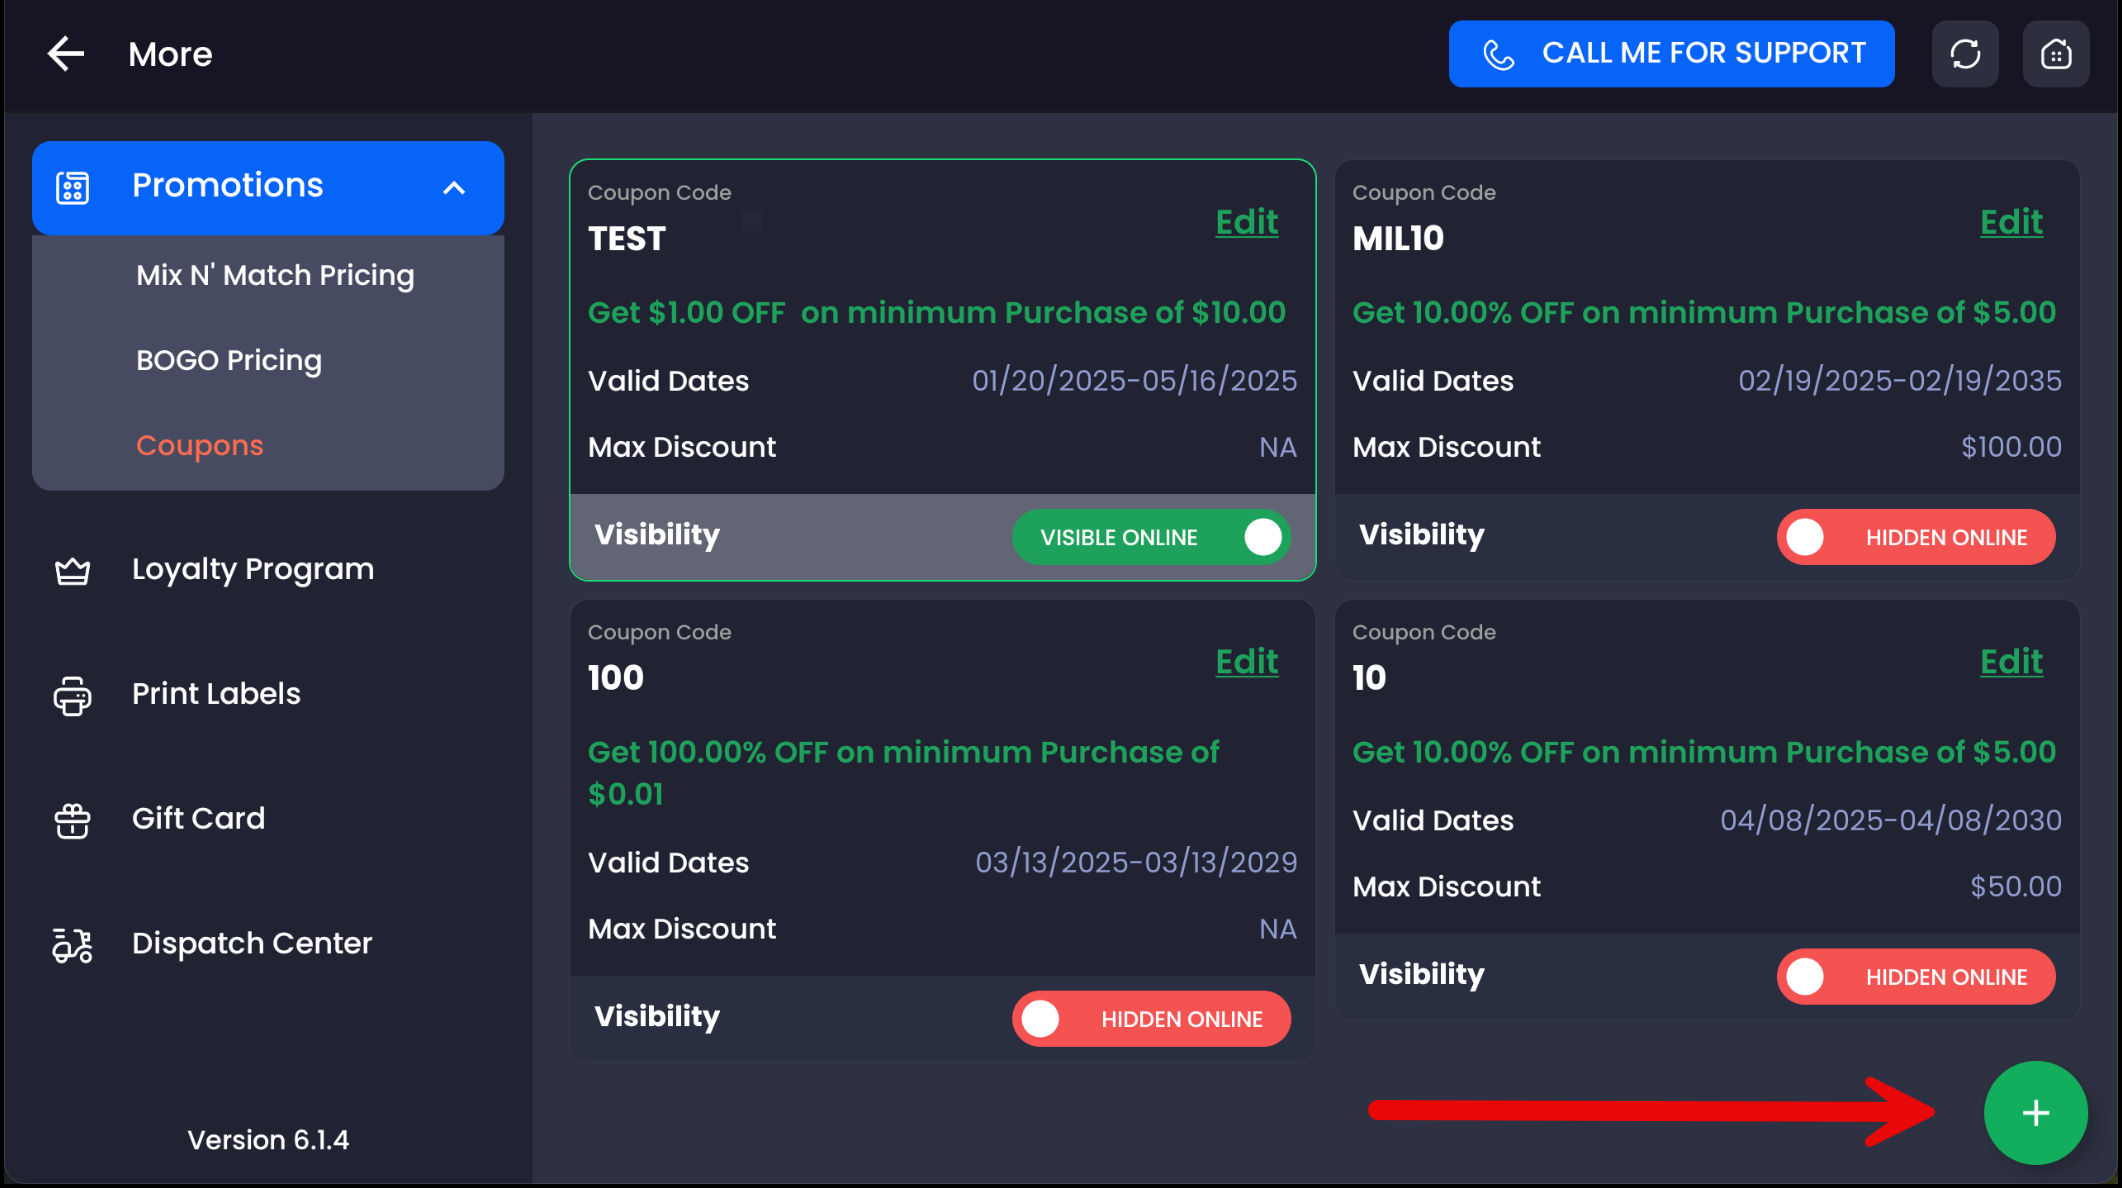Click Call Me For Support button

(x=1671, y=54)
